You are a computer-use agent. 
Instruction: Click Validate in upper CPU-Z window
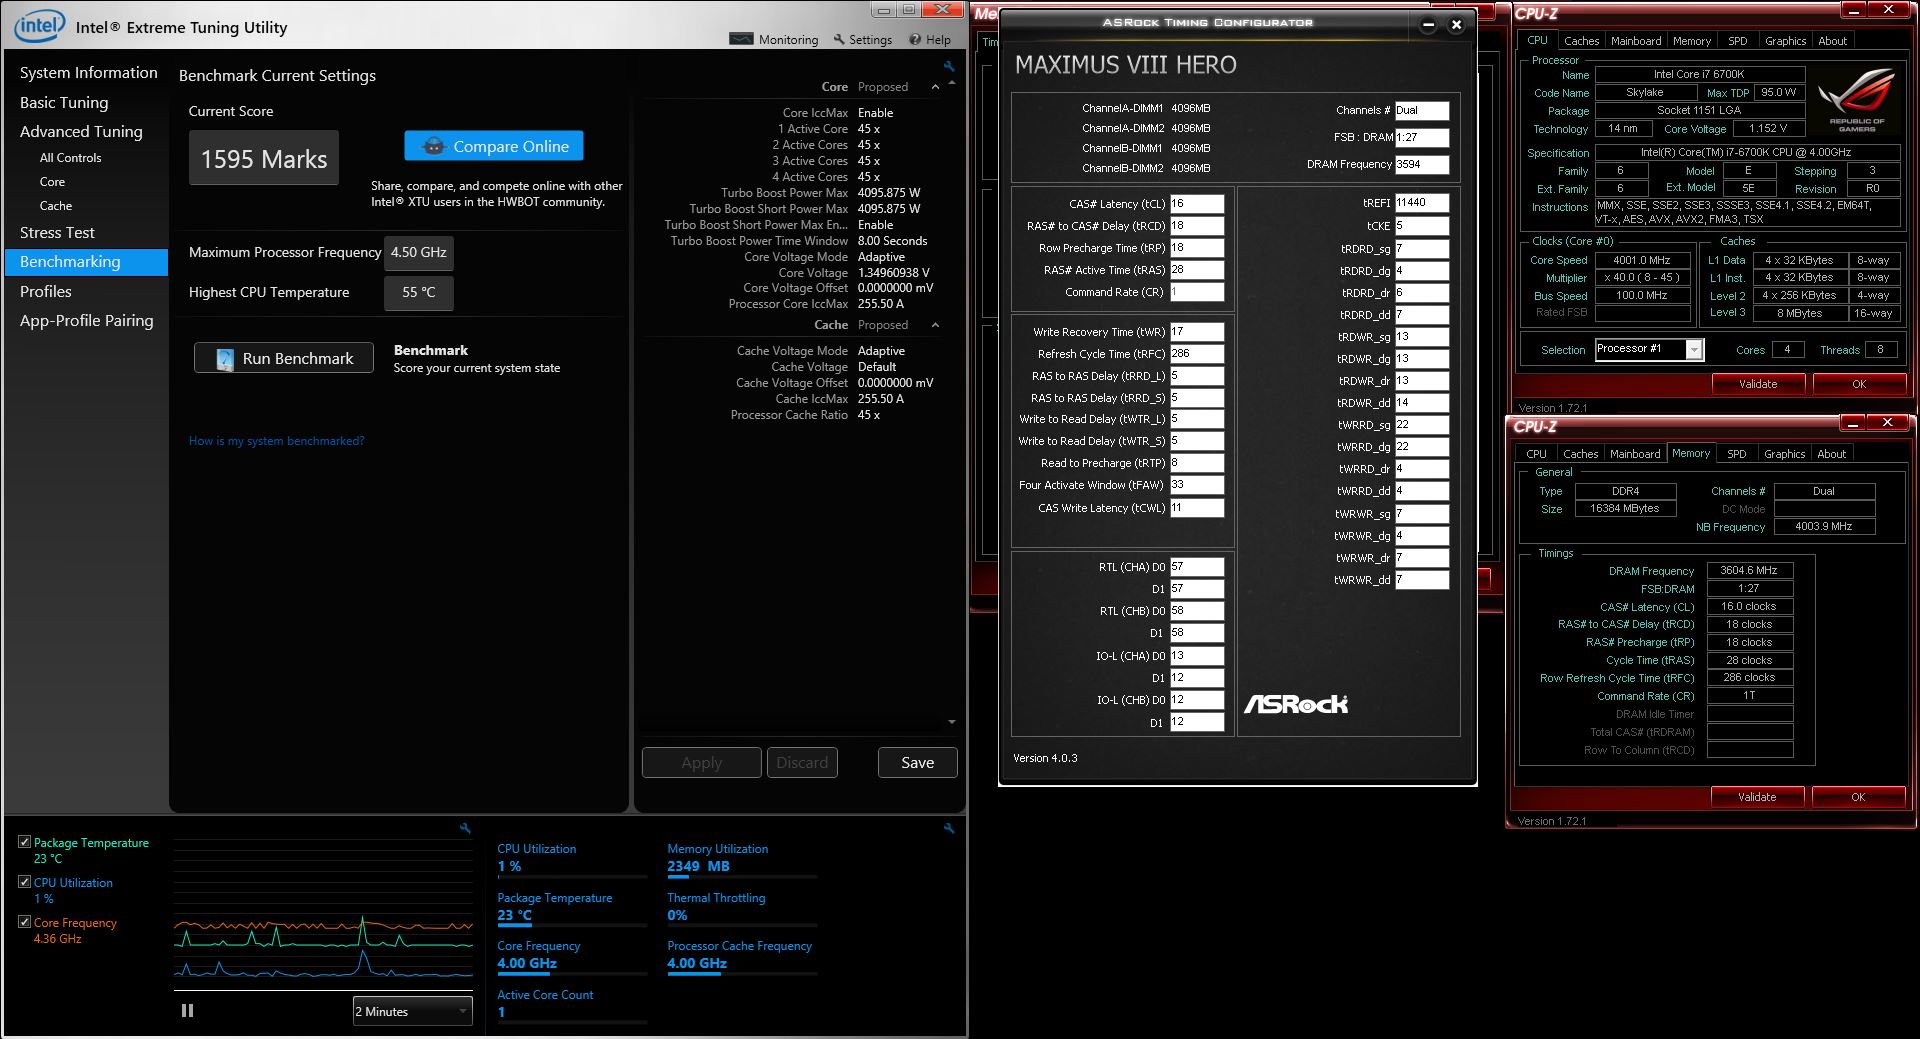(x=1758, y=384)
